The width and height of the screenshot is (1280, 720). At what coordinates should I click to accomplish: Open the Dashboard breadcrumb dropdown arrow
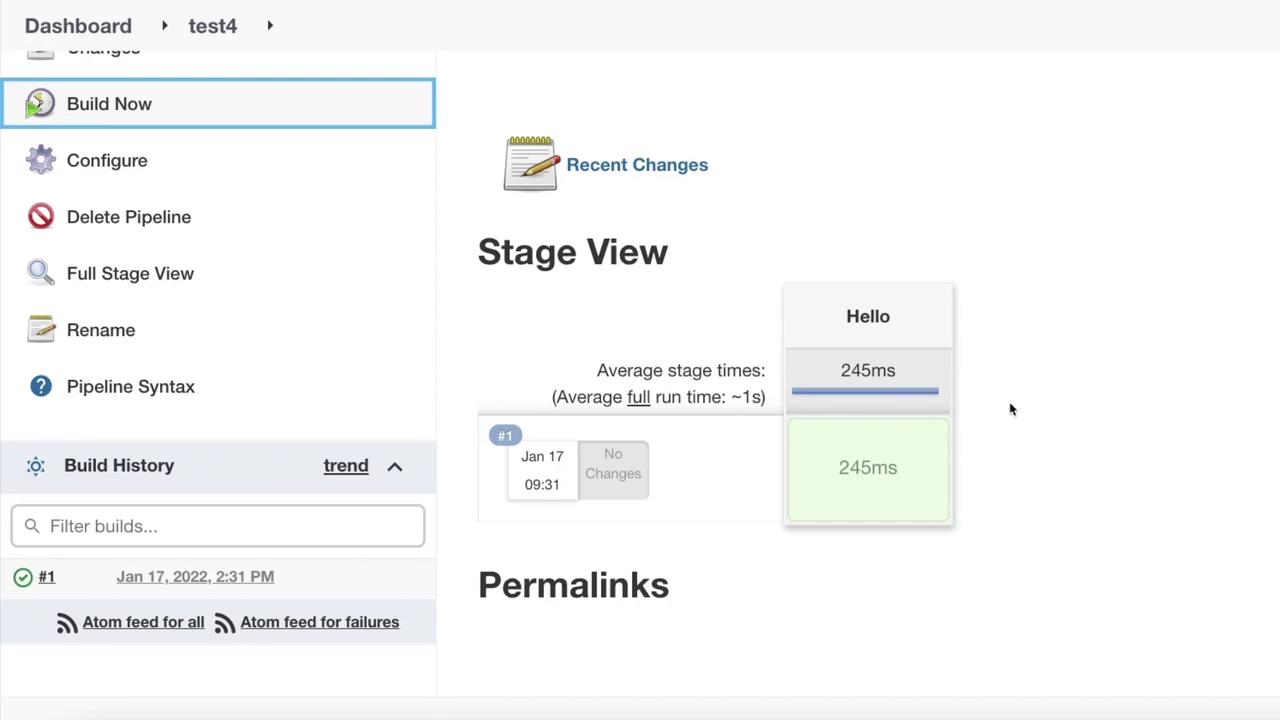165,26
